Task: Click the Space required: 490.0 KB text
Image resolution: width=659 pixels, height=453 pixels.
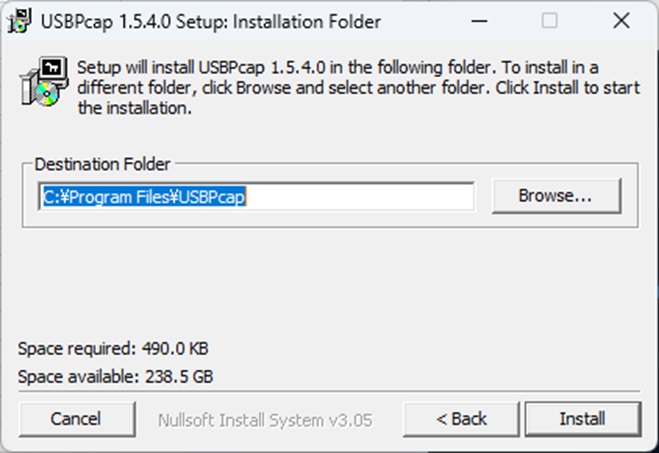Action: (113, 349)
